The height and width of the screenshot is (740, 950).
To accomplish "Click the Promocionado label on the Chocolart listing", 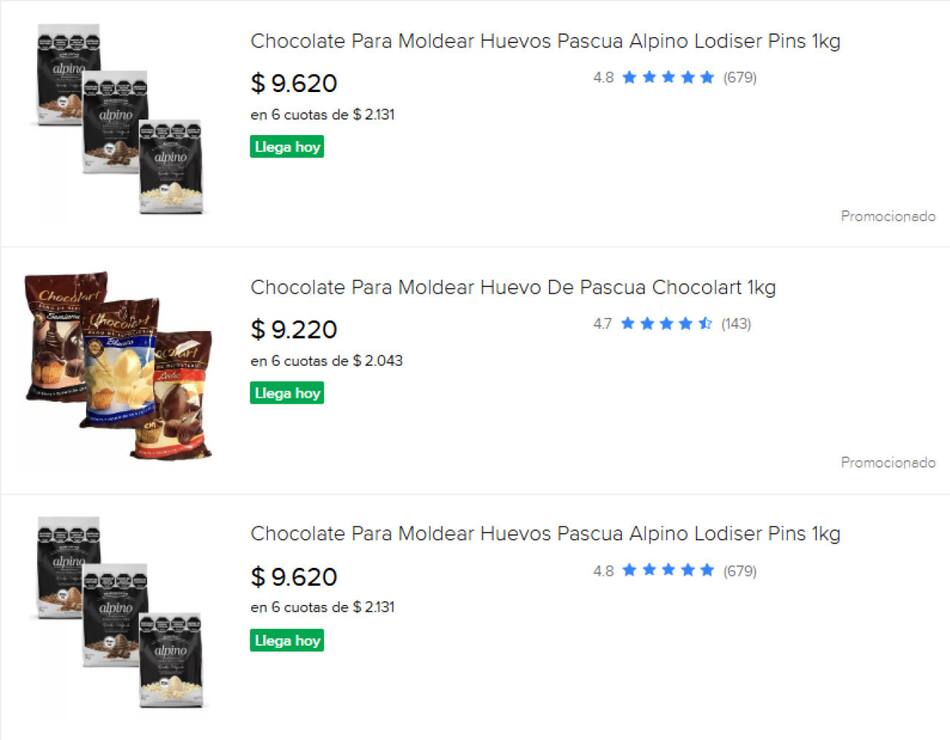I will (888, 462).
